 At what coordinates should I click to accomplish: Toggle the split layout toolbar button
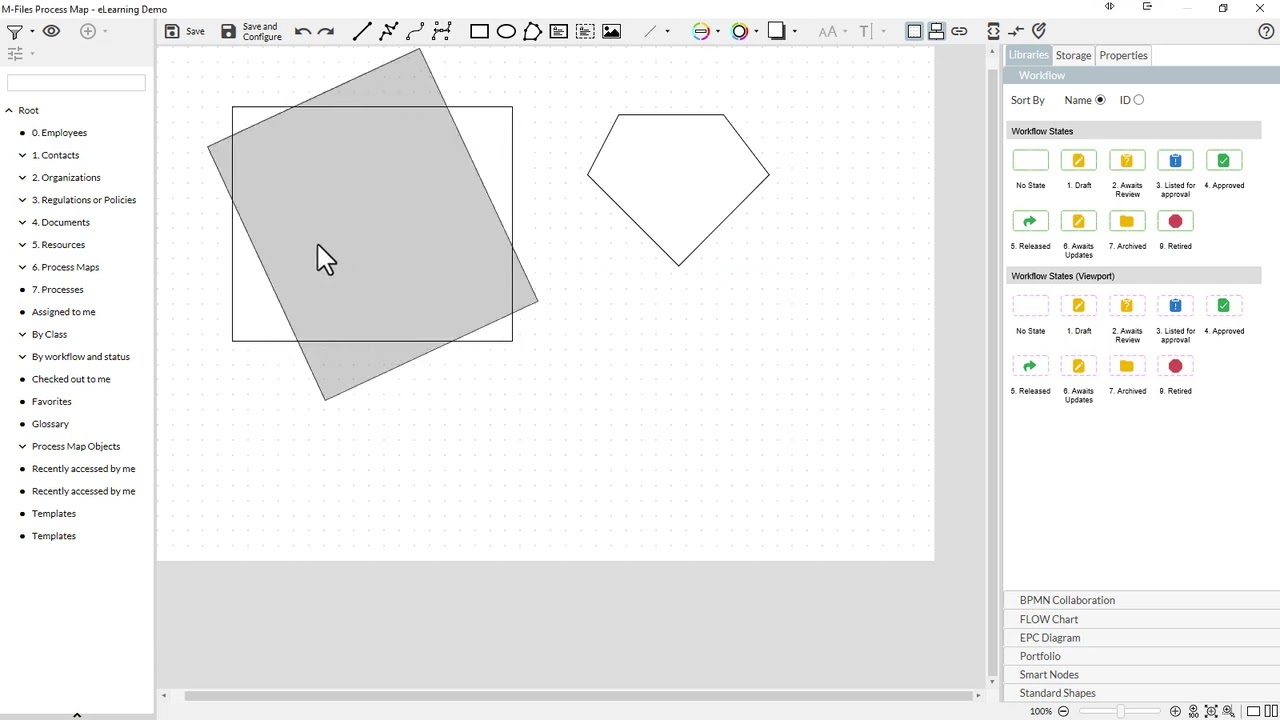(936, 32)
